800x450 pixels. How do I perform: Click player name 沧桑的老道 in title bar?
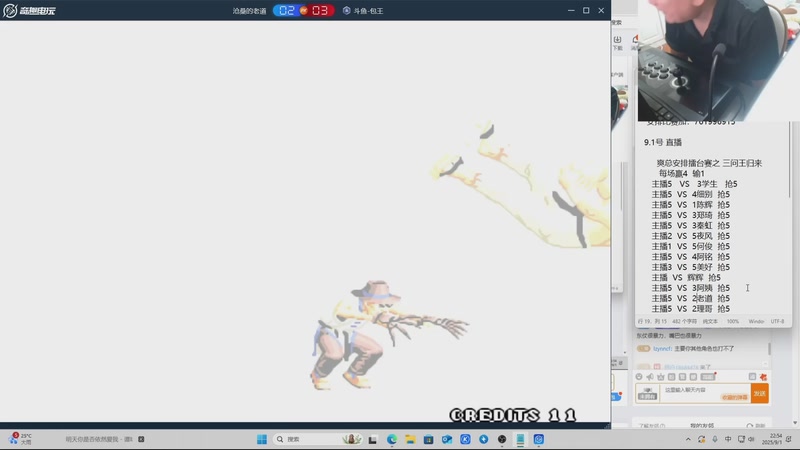249,11
